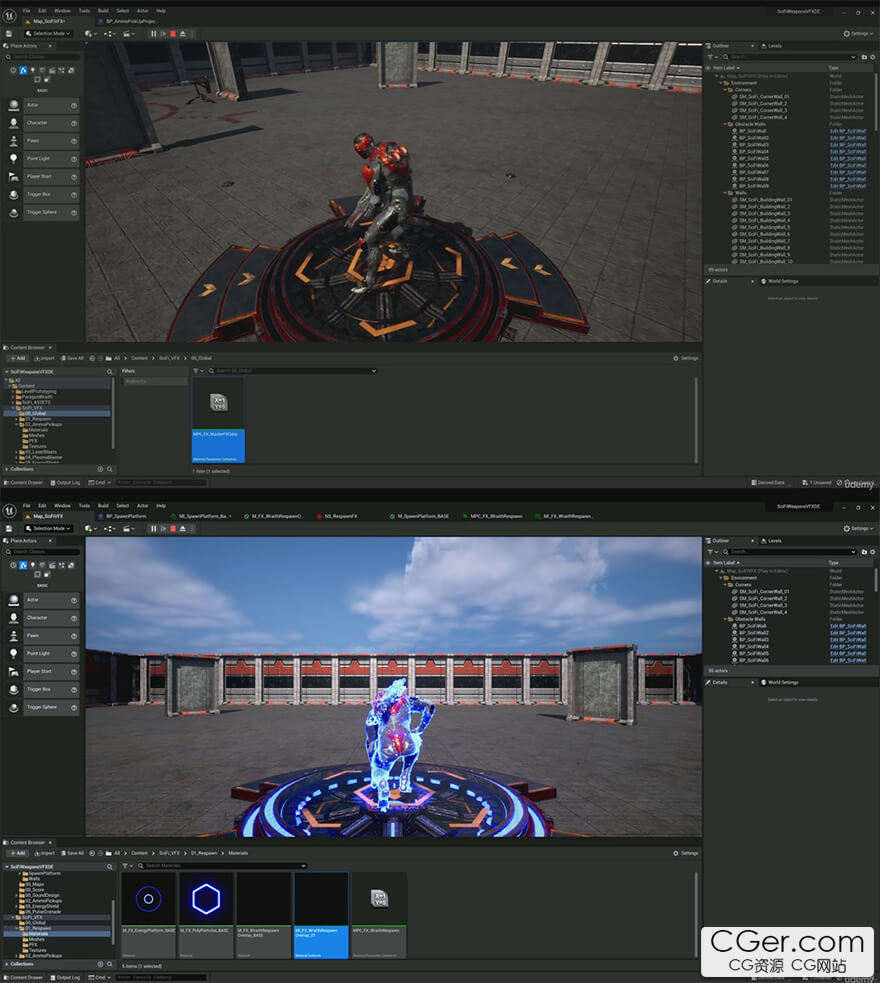Open the Settings dropdown in top editor toolbar
The height and width of the screenshot is (983, 880).
coord(859,34)
